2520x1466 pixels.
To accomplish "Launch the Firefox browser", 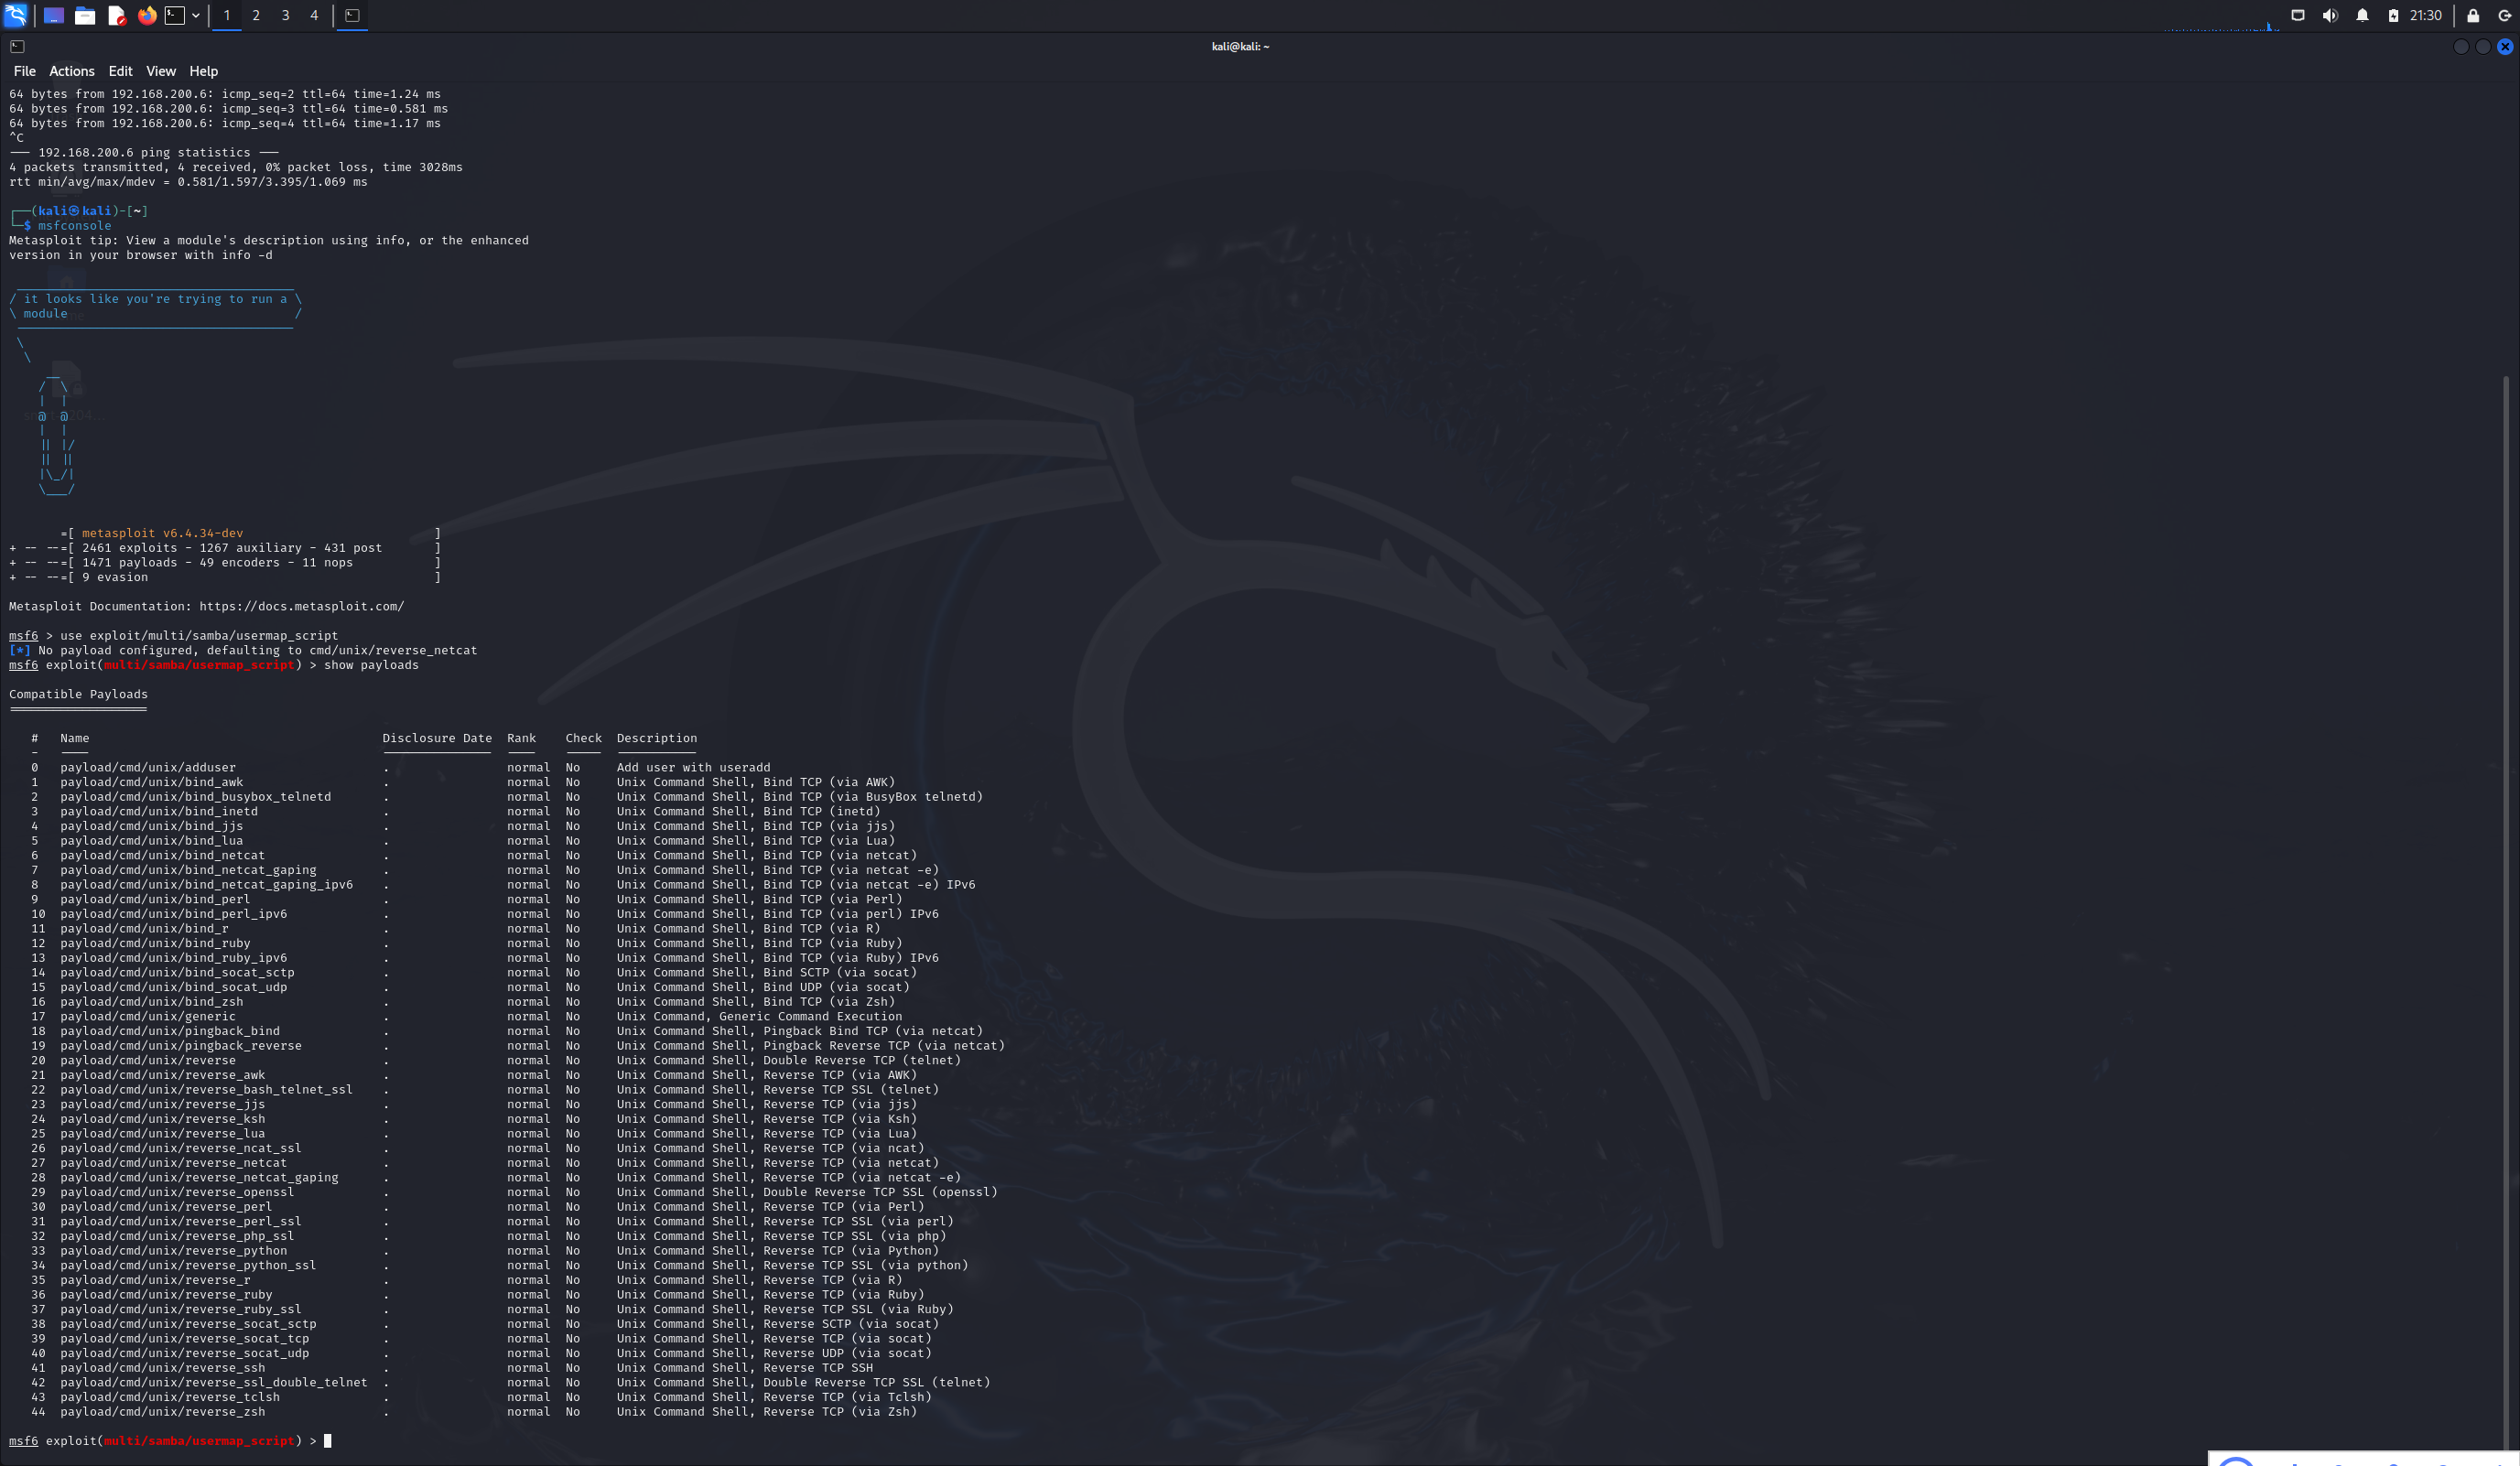I will tap(147, 15).
